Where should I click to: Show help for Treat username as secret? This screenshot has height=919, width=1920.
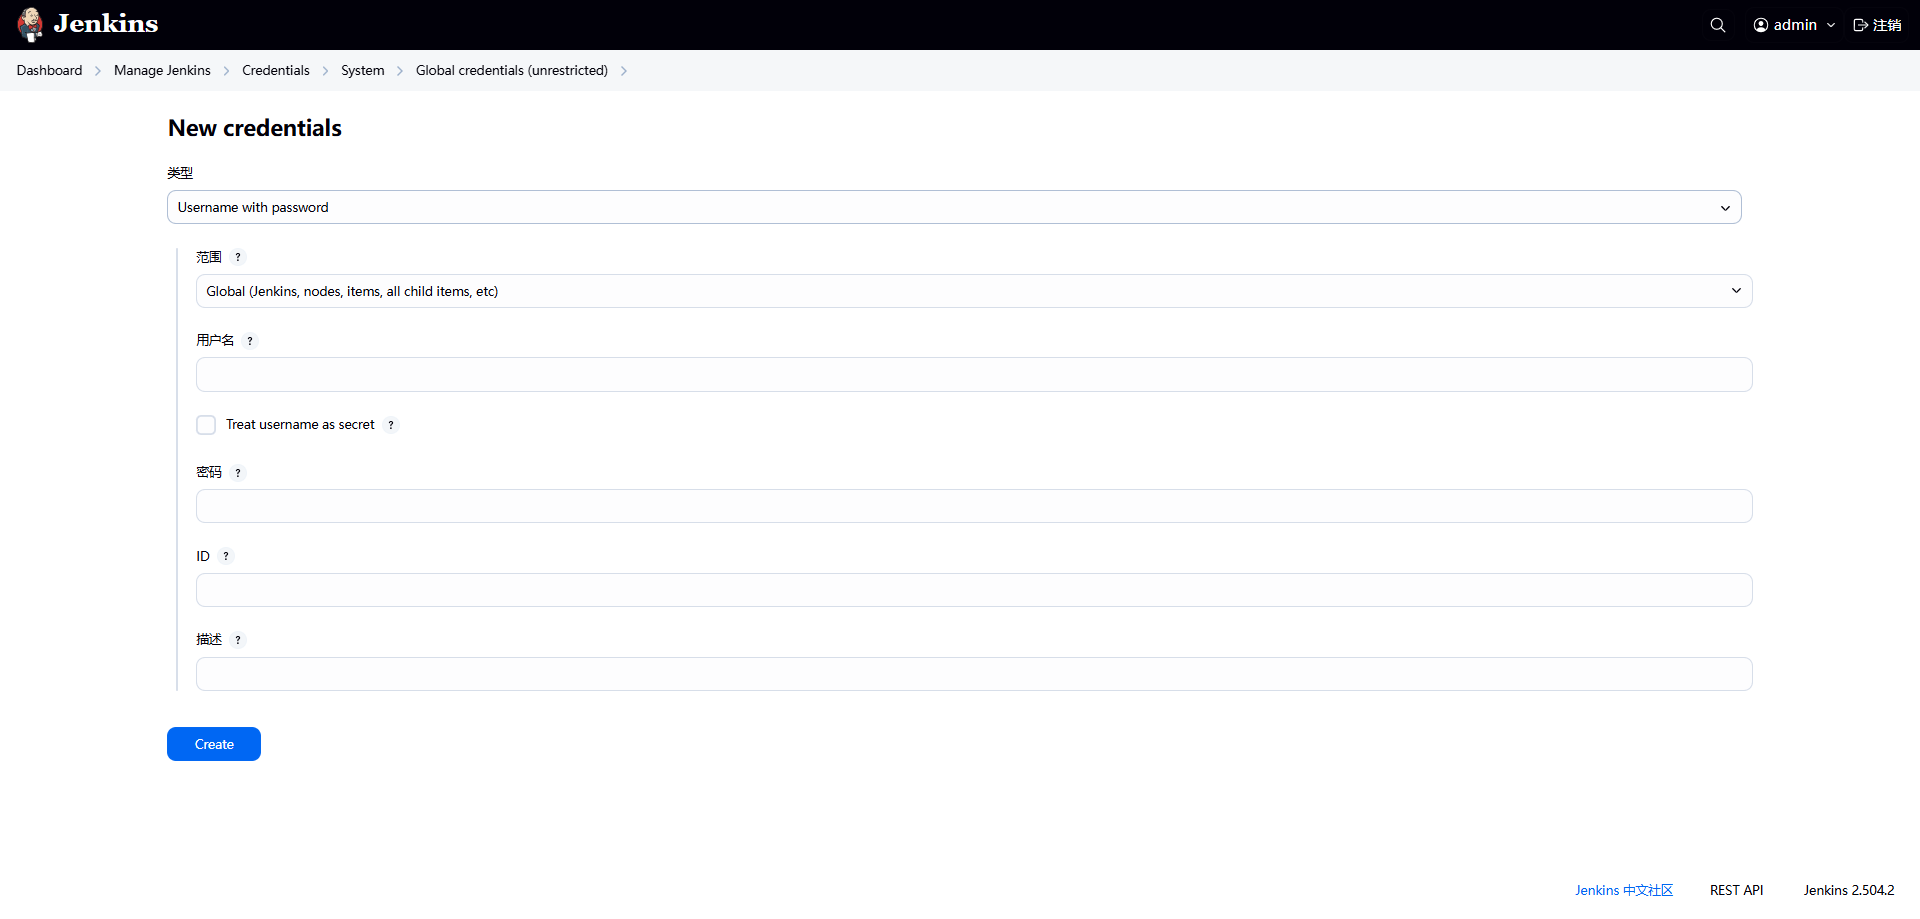pyautogui.click(x=391, y=425)
